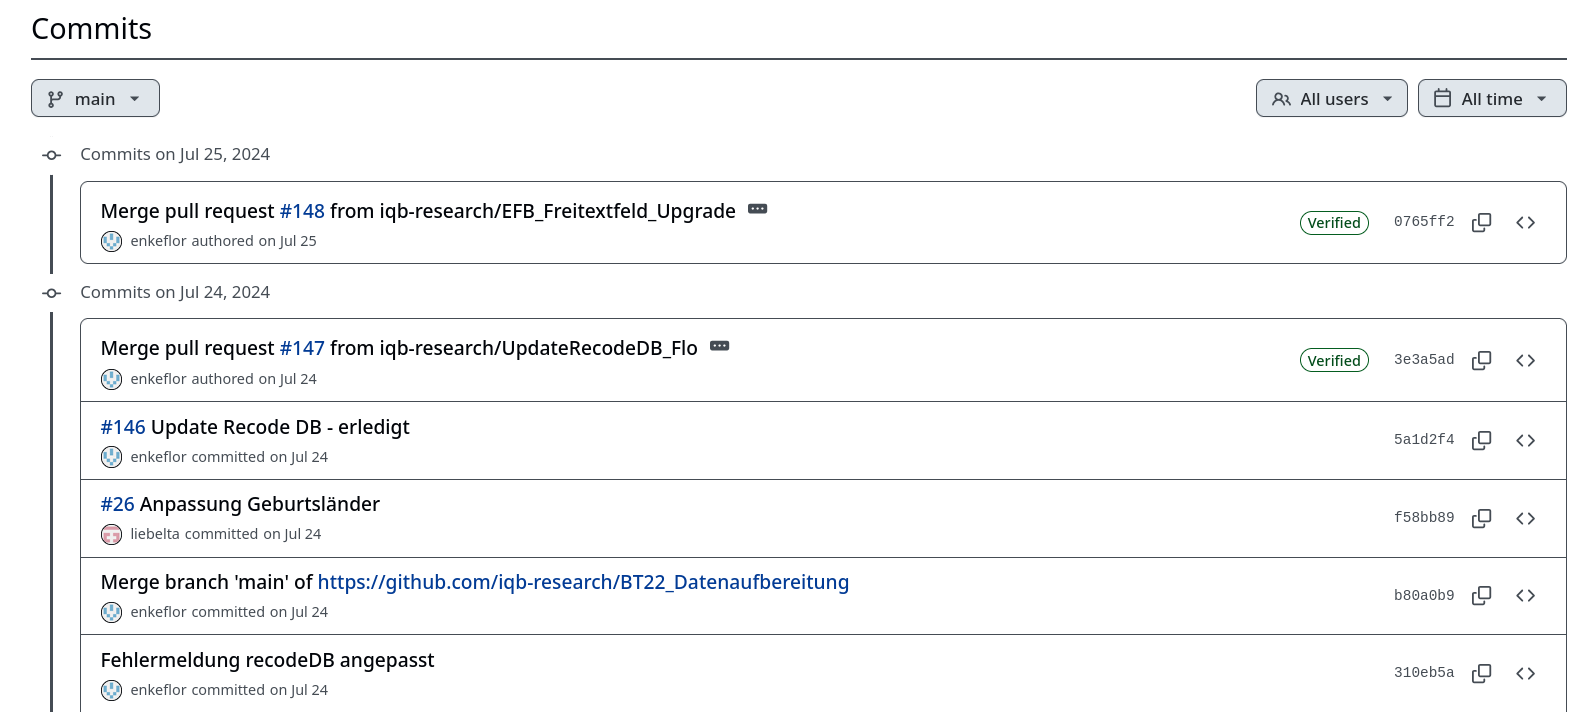Expand commit description for pull request #148
1590x712 pixels.
point(758,209)
